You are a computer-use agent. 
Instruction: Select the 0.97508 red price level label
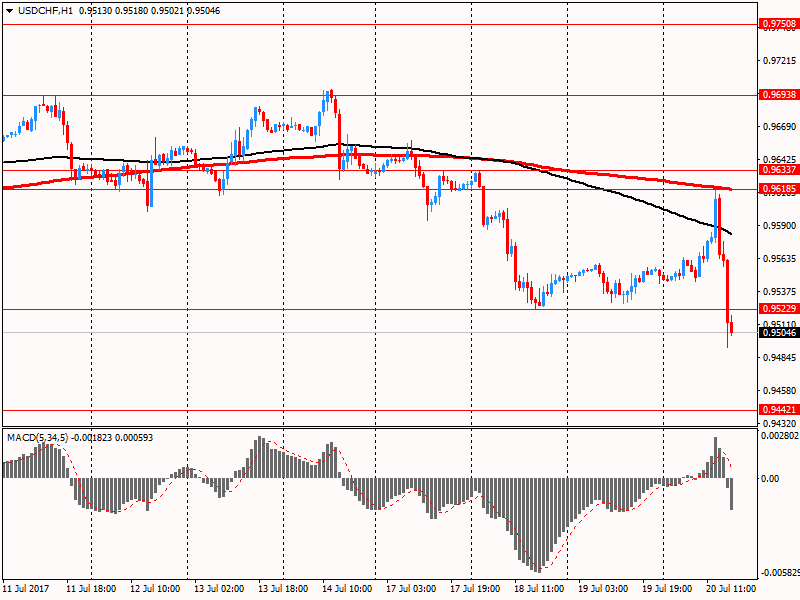[x=779, y=24]
